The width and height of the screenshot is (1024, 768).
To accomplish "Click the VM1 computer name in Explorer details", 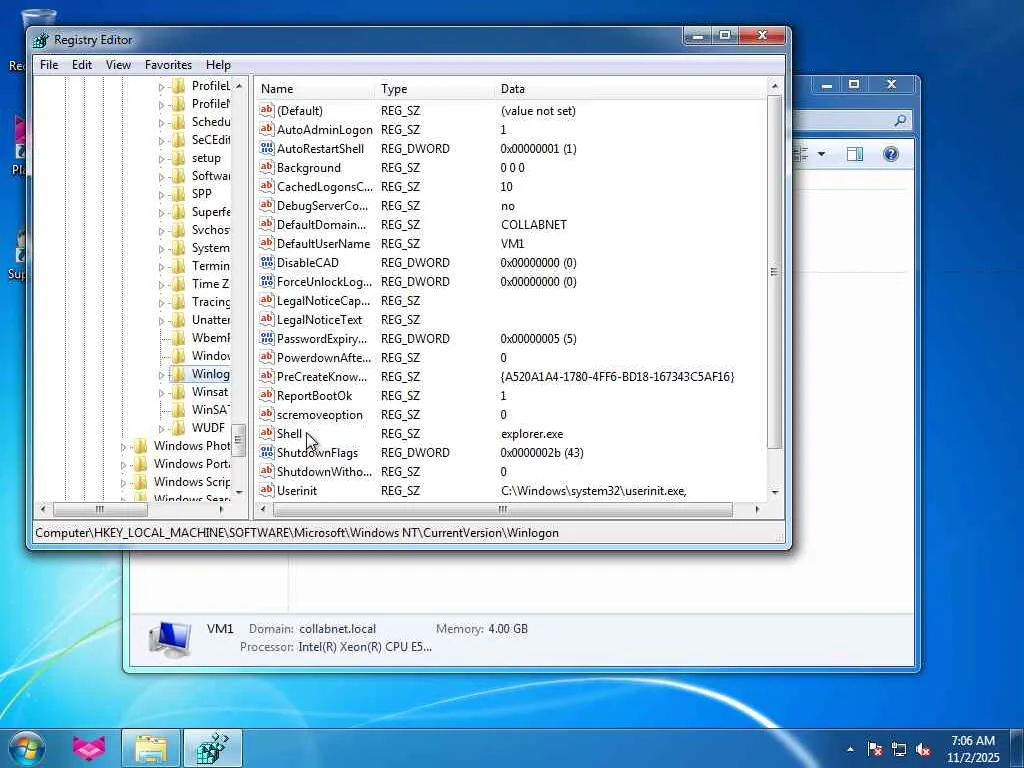I will [220, 629].
